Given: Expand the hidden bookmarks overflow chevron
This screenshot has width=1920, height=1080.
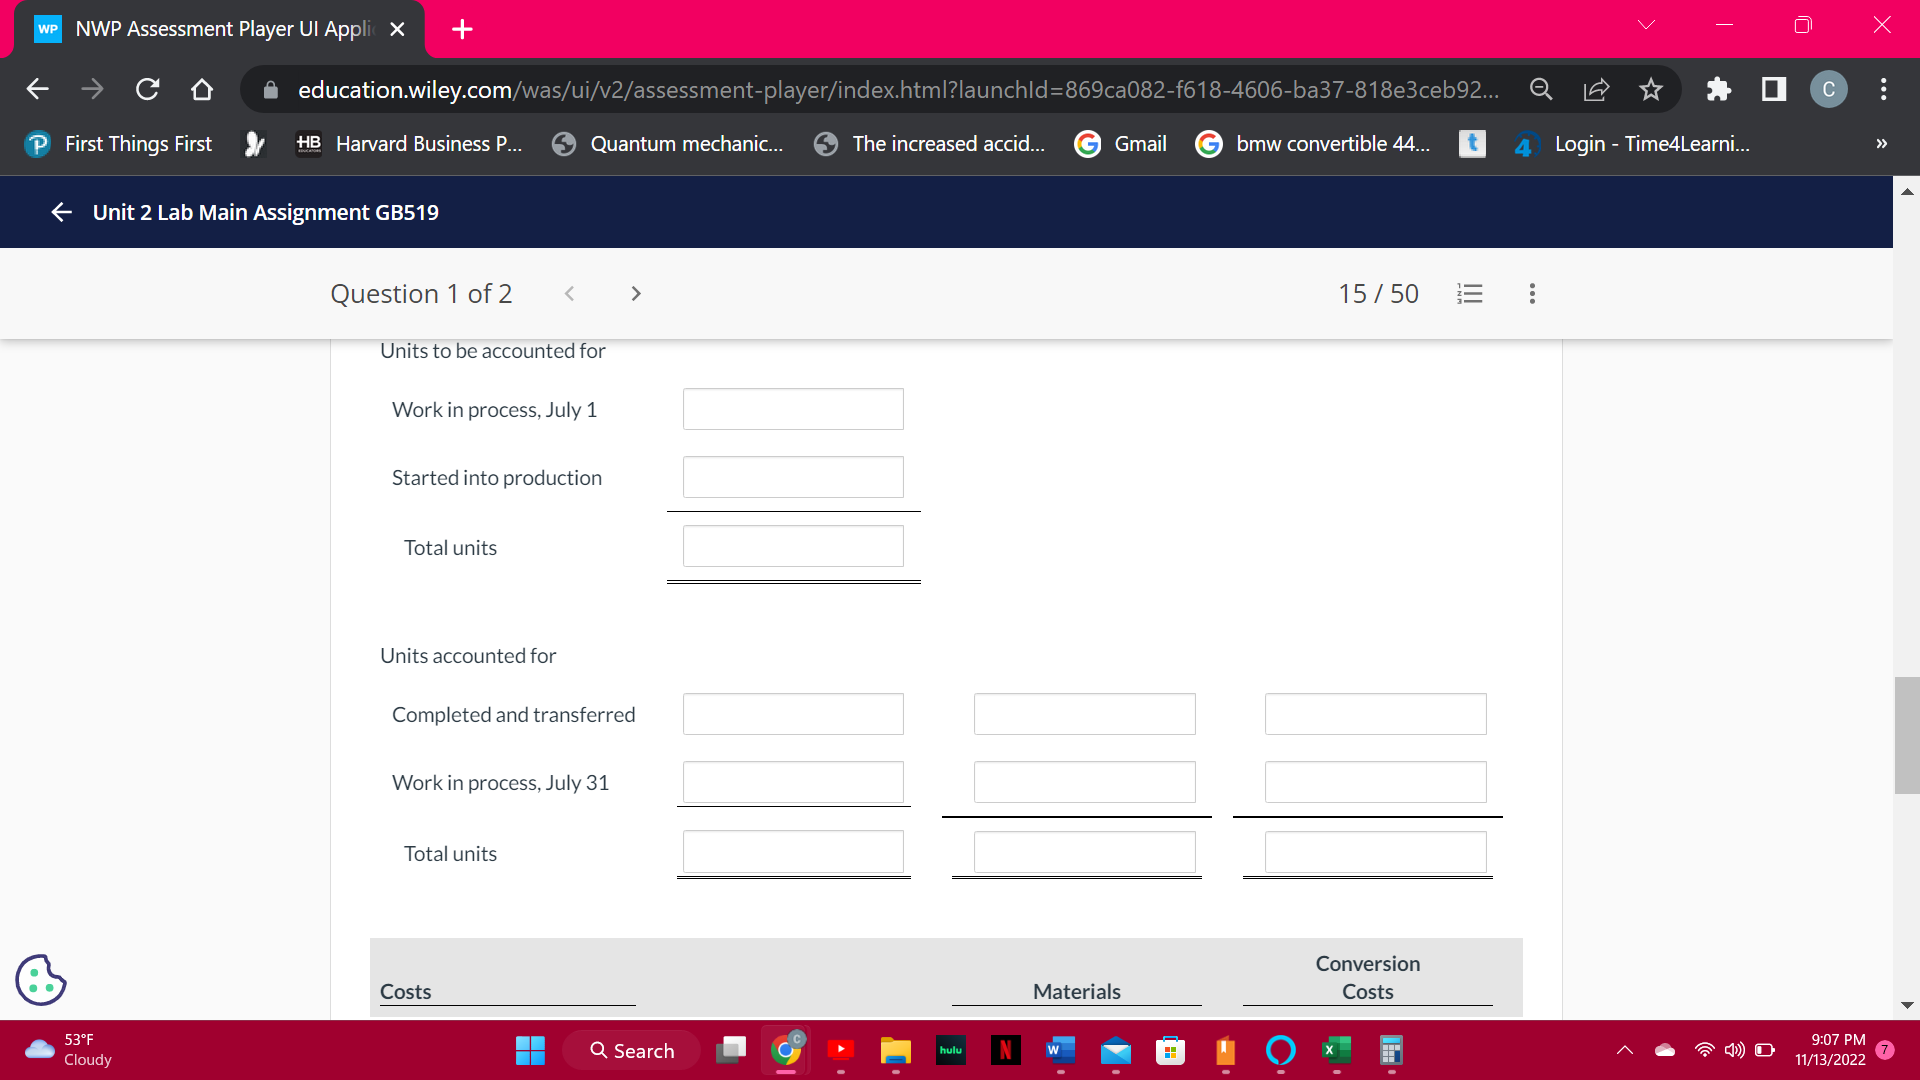Looking at the screenshot, I should click(x=1881, y=144).
